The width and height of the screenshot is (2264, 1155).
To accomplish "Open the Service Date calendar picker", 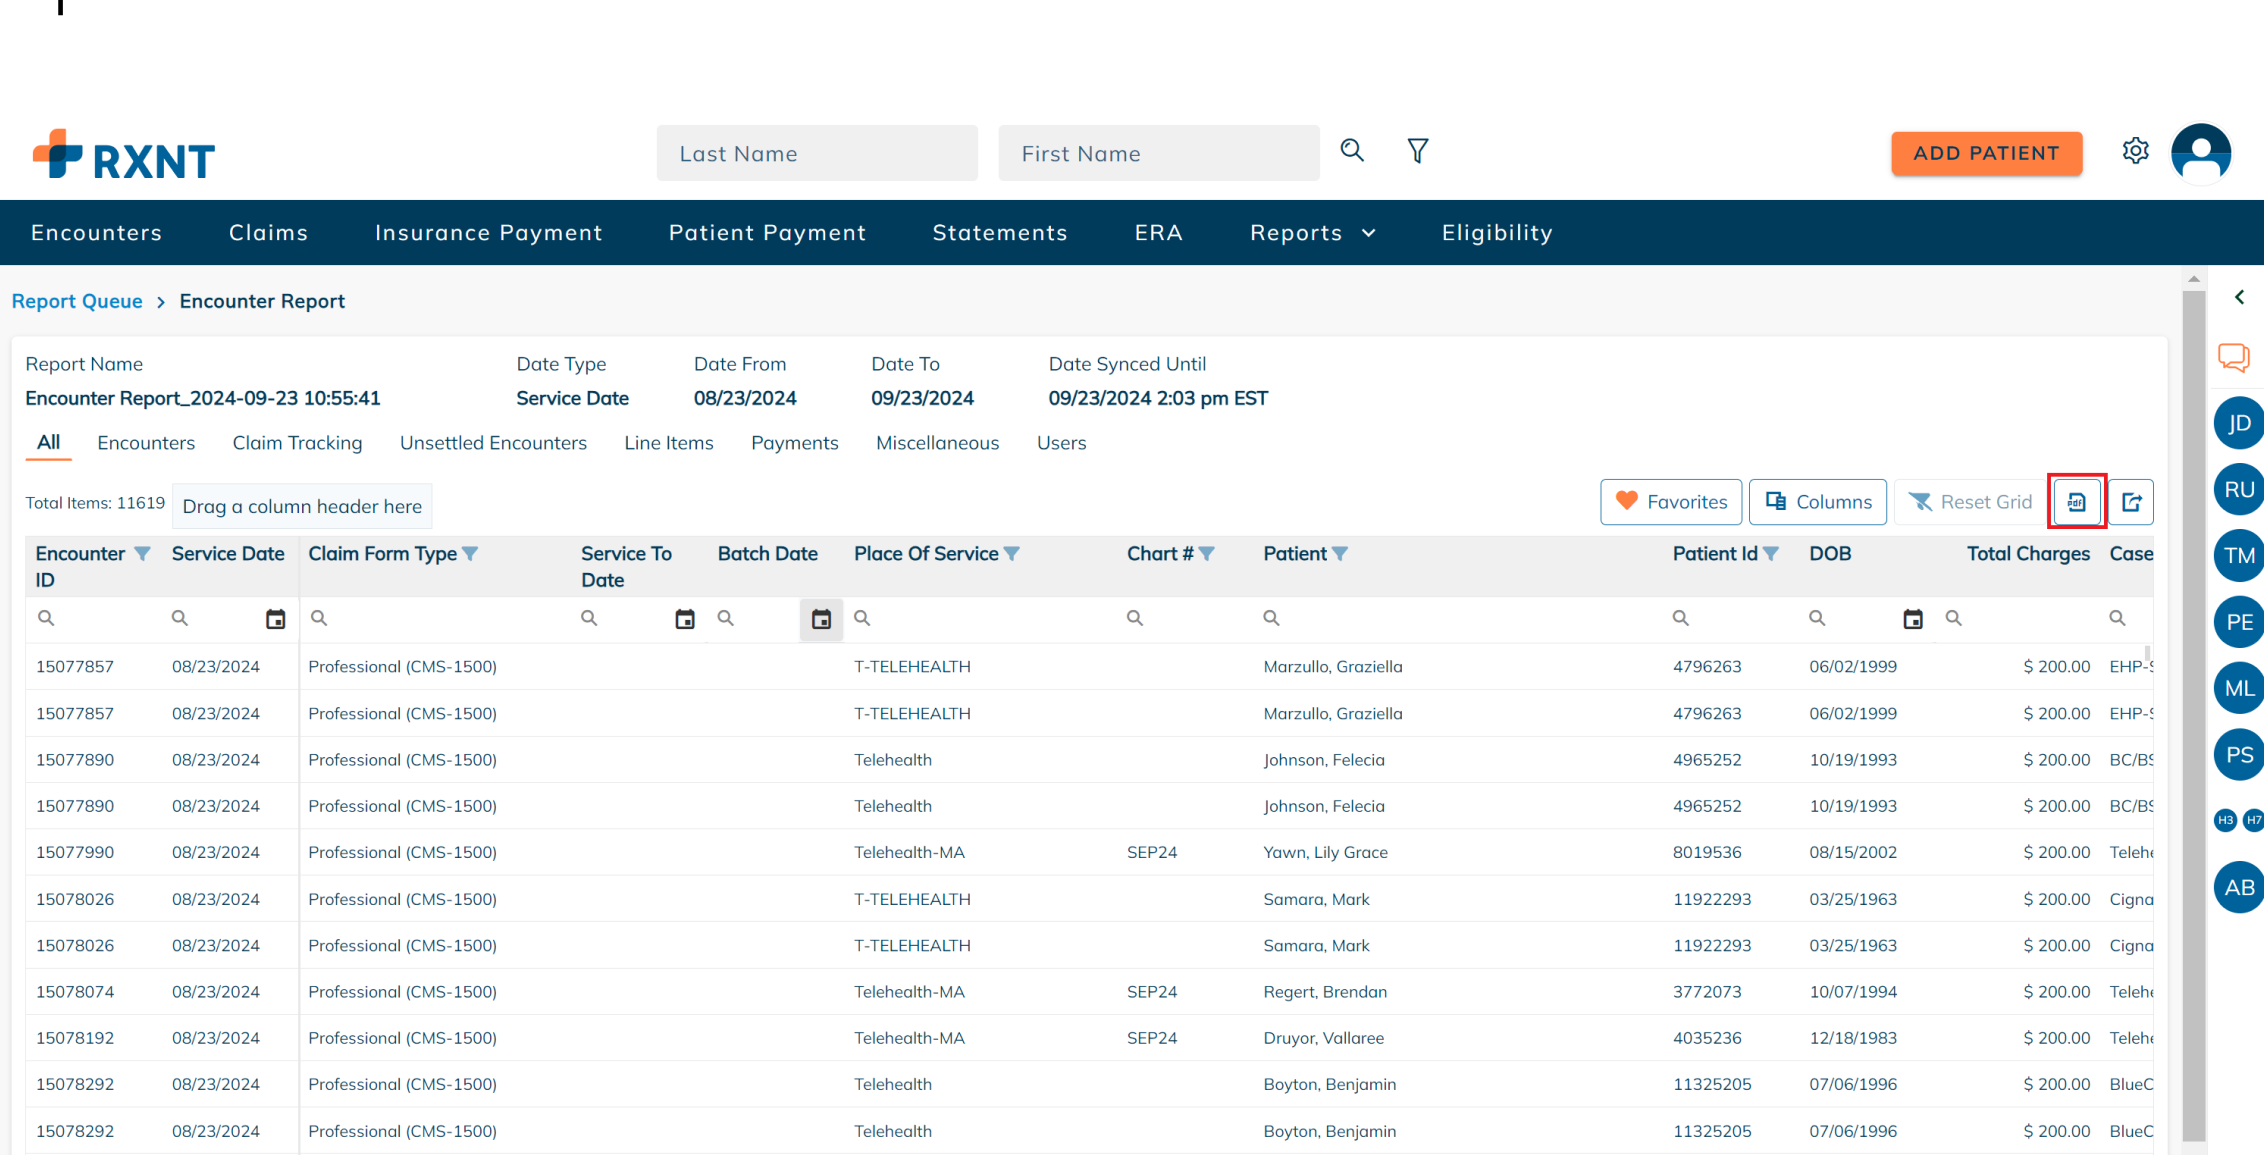I will [x=277, y=618].
